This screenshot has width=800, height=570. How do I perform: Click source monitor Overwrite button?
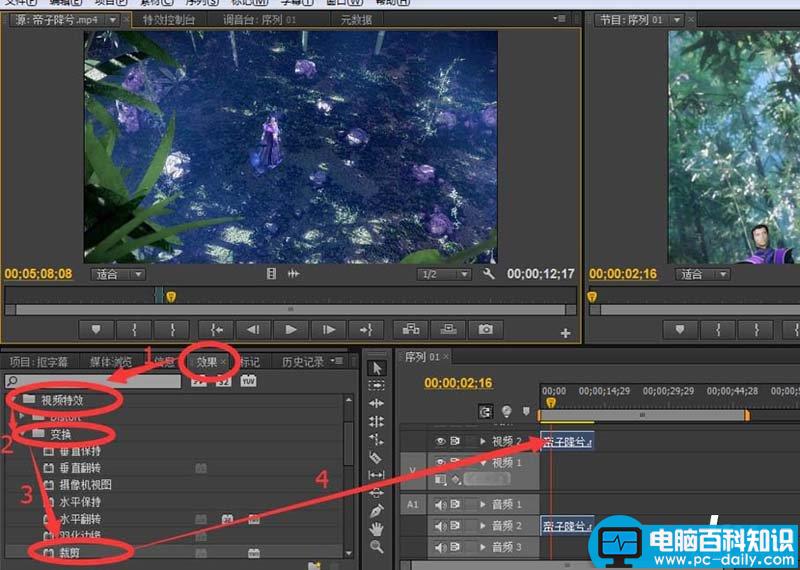point(448,330)
